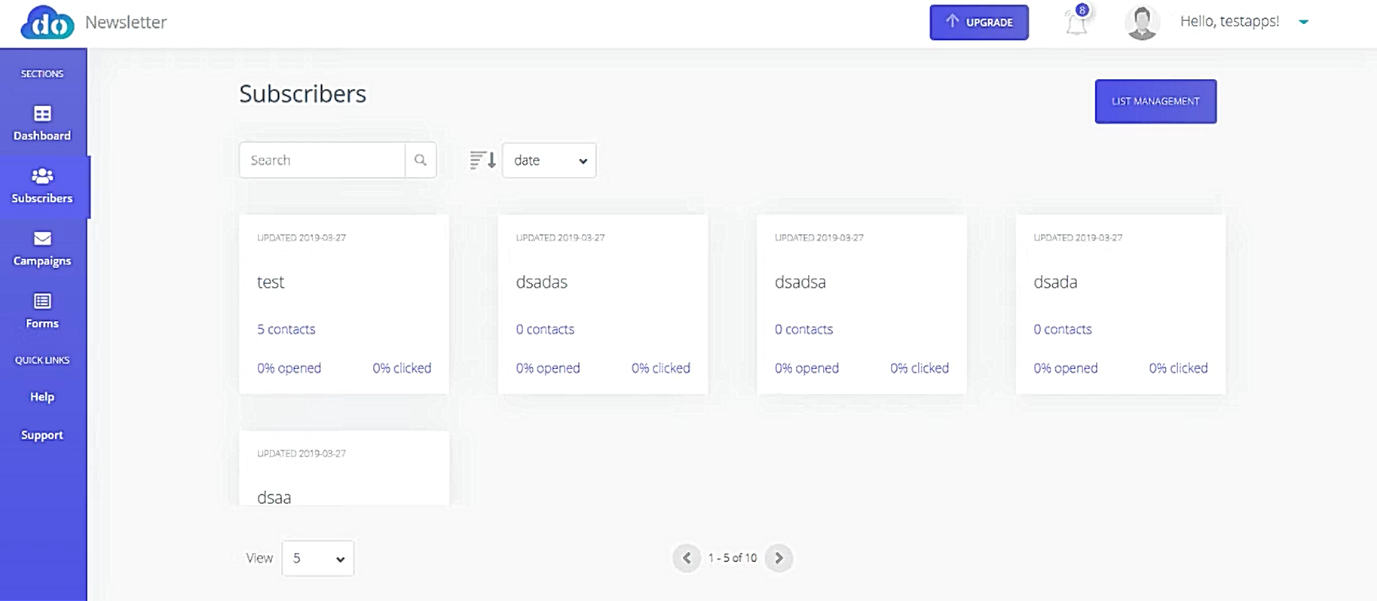Click the List Management button
Viewport: 1377px width, 601px height.
tap(1156, 101)
